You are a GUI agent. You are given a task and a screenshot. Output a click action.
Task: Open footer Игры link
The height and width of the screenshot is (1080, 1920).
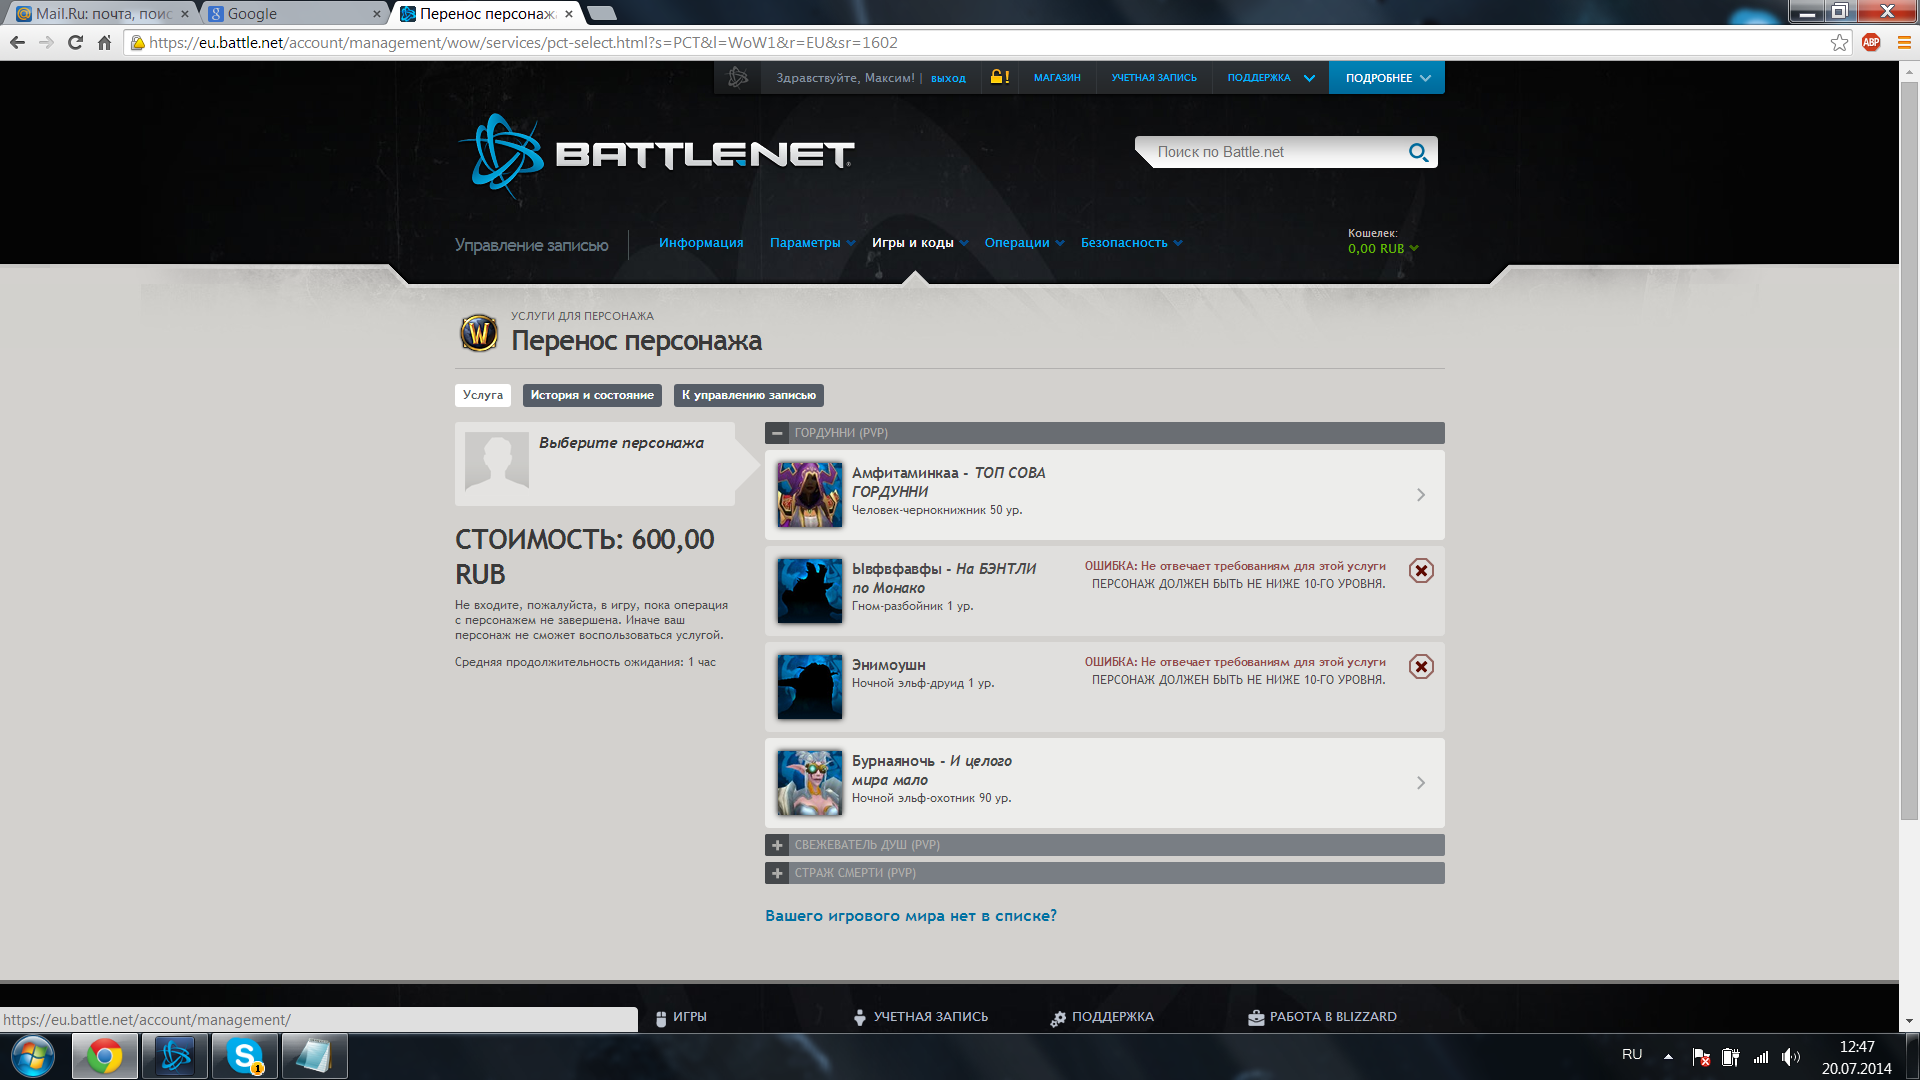tap(680, 1017)
